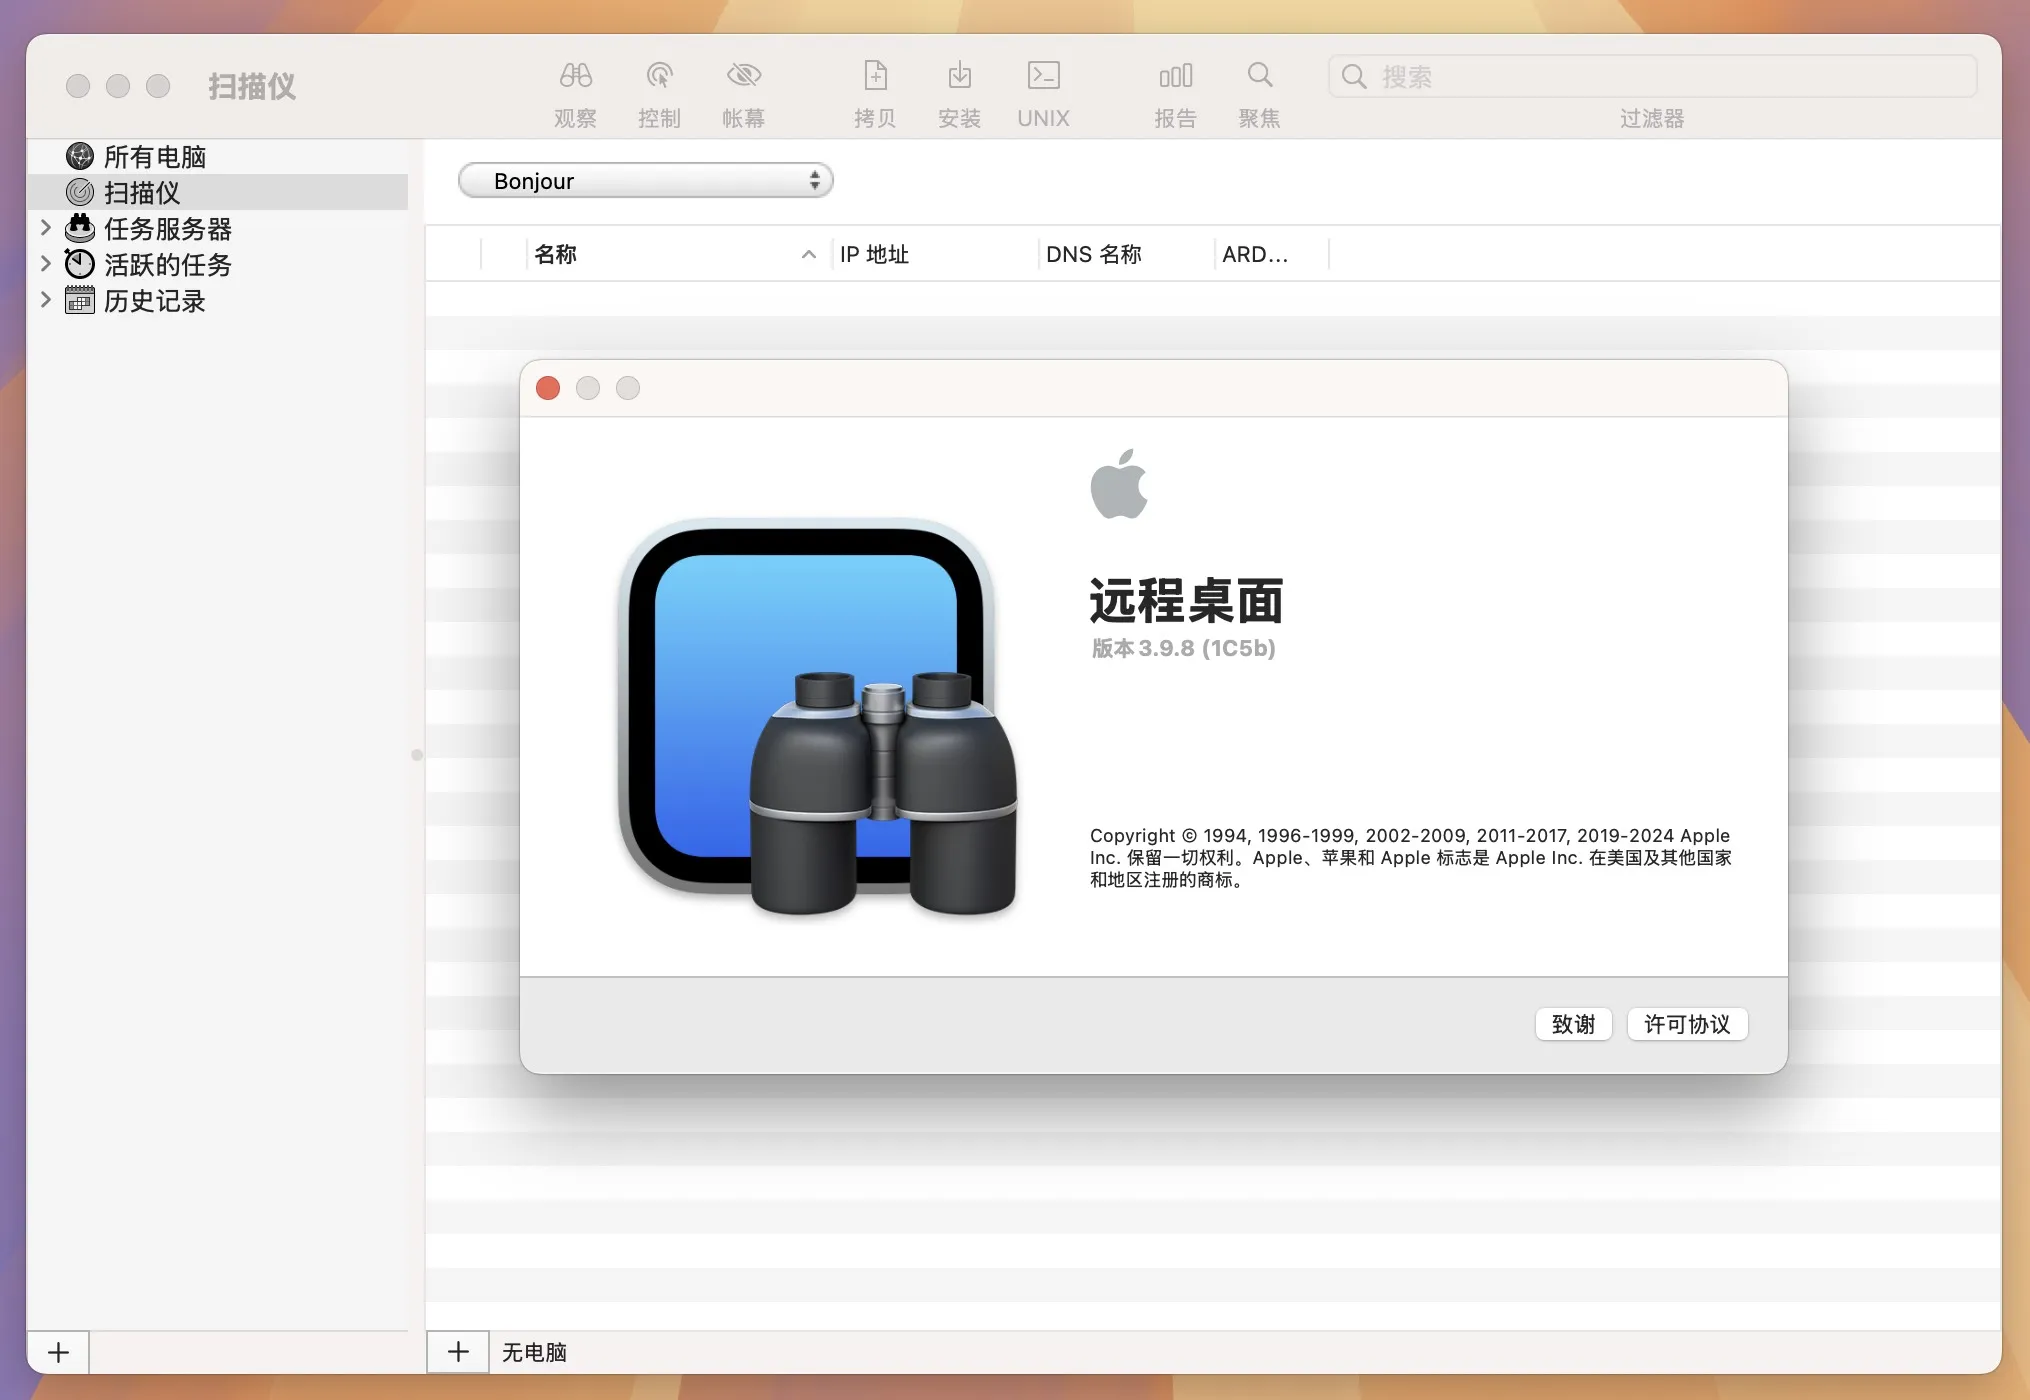This screenshot has width=2030, height=1400.
Task: Click the All Computers globe icon
Action: point(80,156)
